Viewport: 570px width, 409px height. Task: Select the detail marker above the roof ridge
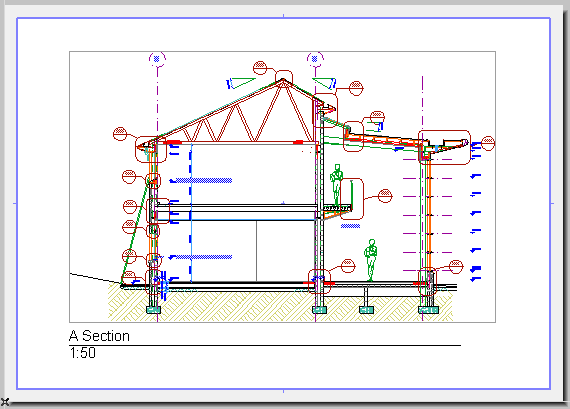[x=260, y=68]
